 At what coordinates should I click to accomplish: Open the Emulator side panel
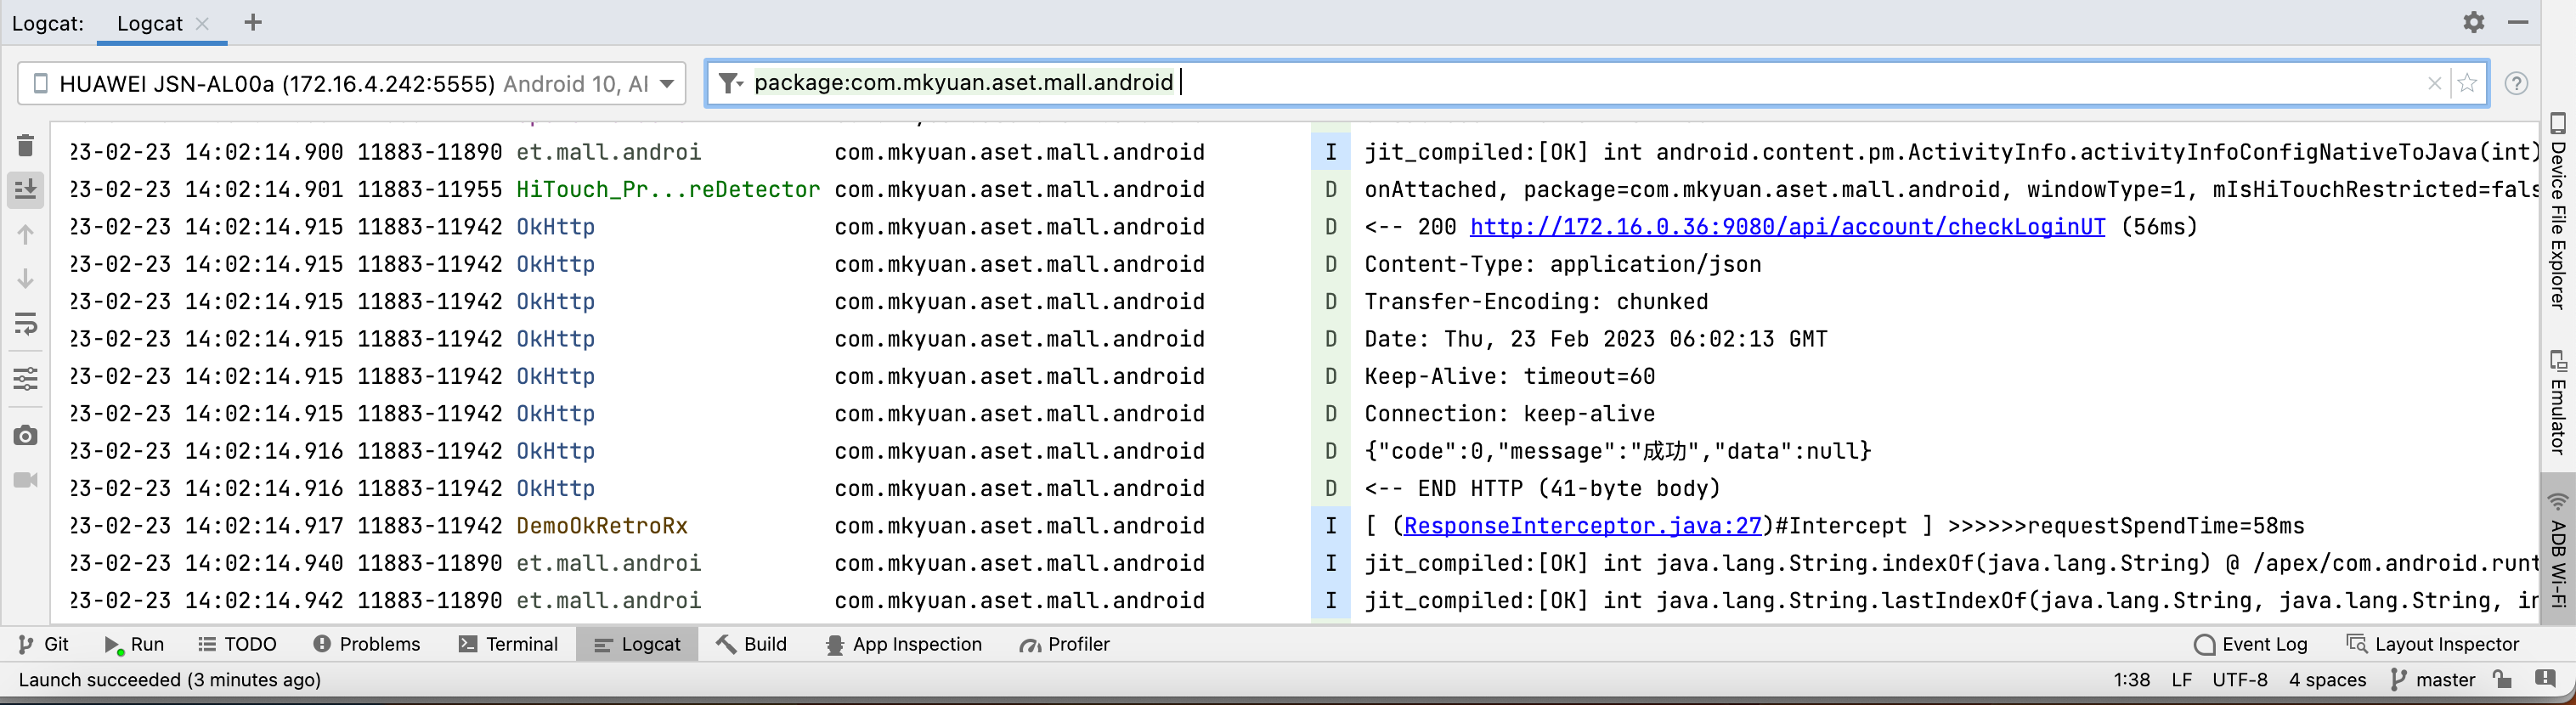pos(2557,401)
